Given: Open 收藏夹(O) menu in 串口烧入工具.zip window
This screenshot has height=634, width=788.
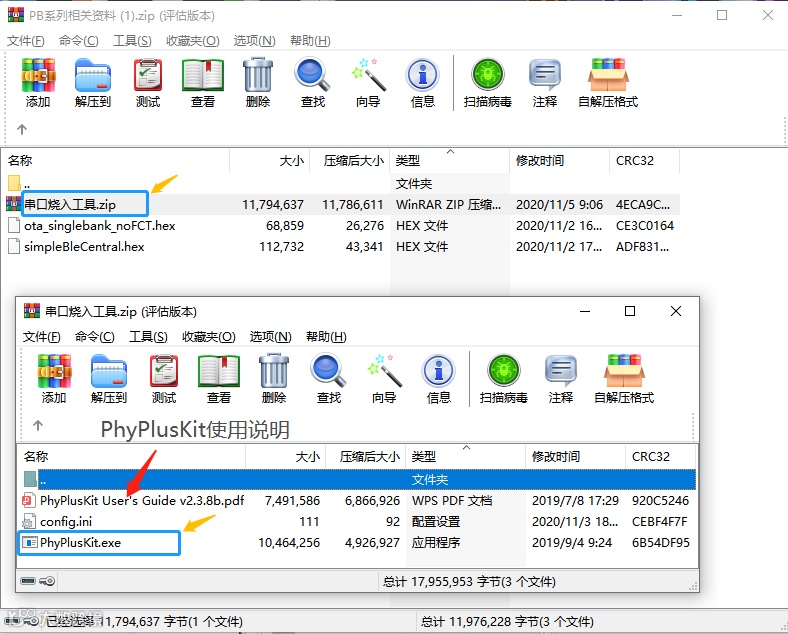Looking at the screenshot, I should pyautogui.click(x=209, y=337).
